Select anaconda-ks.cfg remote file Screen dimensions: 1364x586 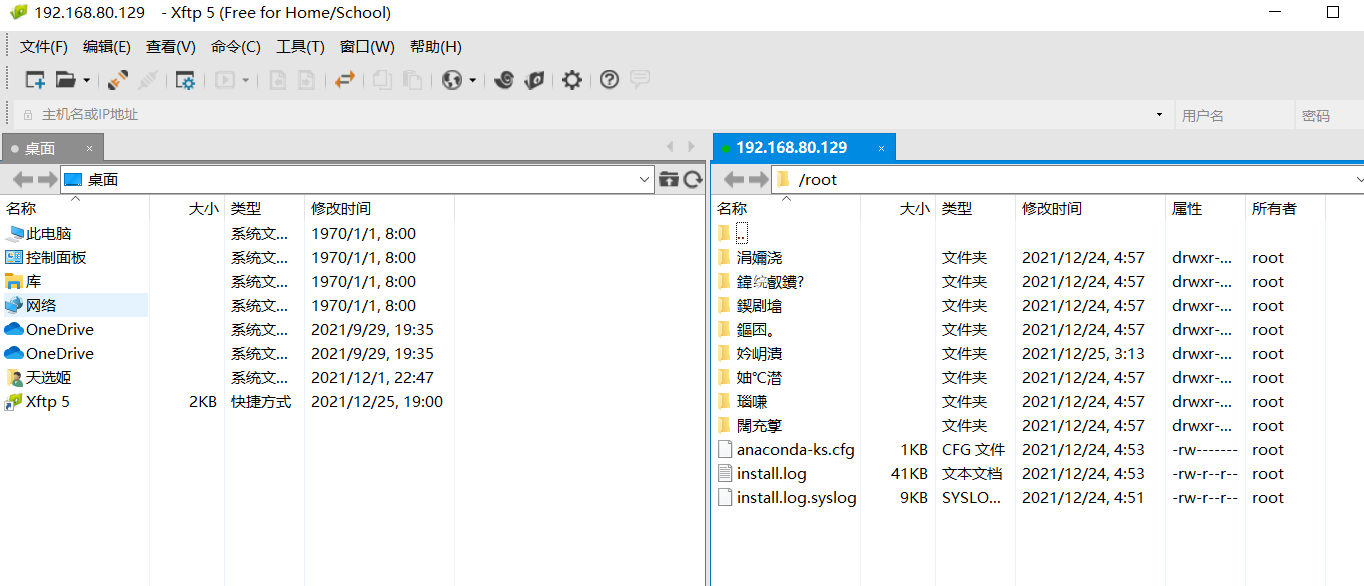pos(796,449)
